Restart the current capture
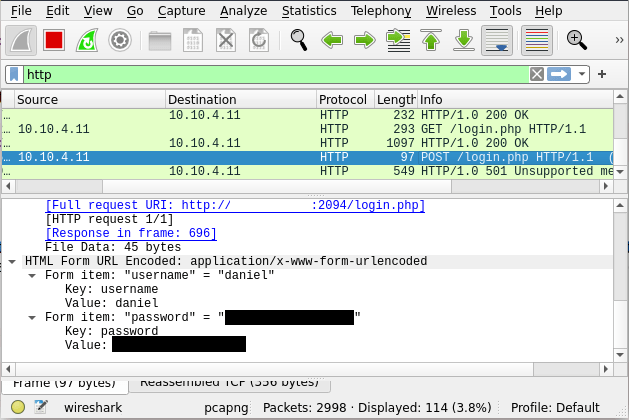The width and height of the screenshot is (629, 420). [x=87, y=40]
